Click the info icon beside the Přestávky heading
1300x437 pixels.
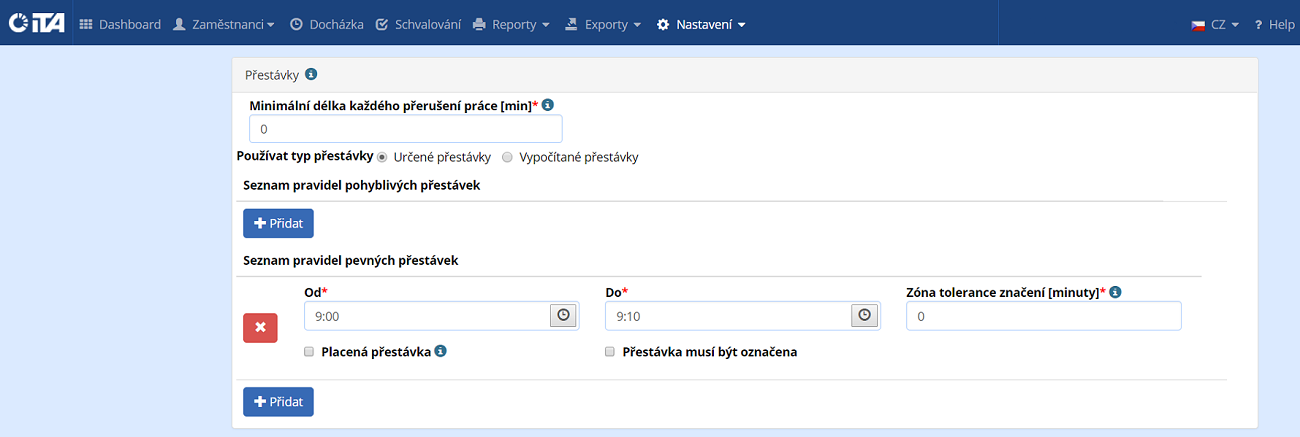click(x=311, y=74)
